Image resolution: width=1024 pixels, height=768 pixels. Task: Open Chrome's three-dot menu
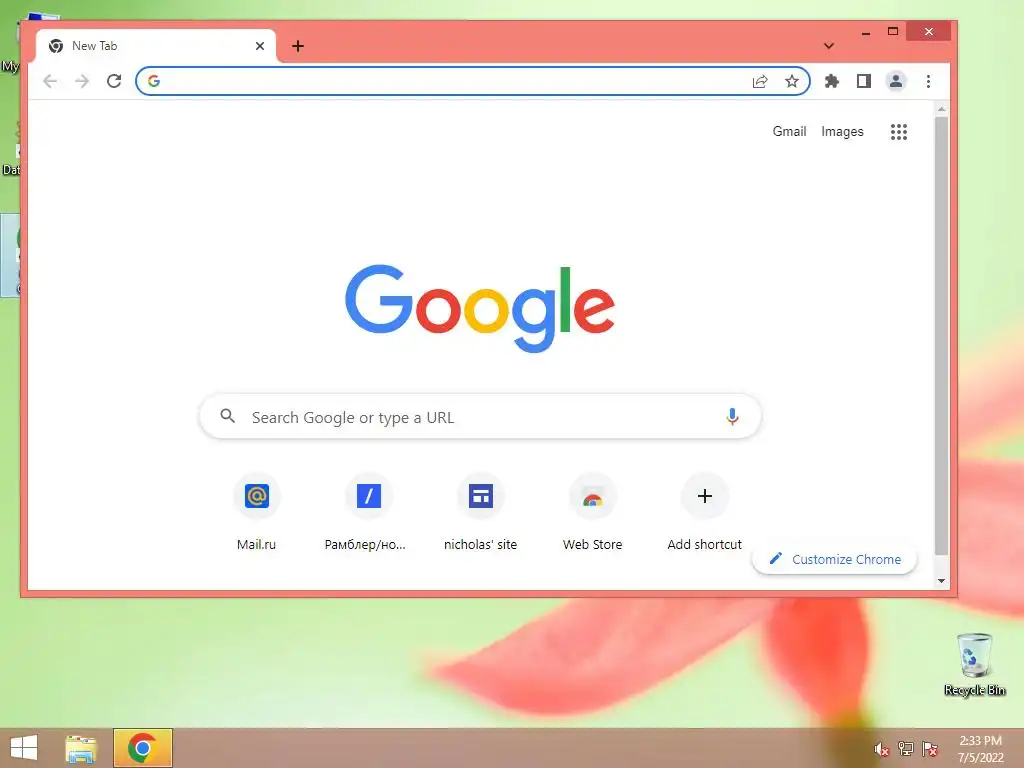(928, 81)
